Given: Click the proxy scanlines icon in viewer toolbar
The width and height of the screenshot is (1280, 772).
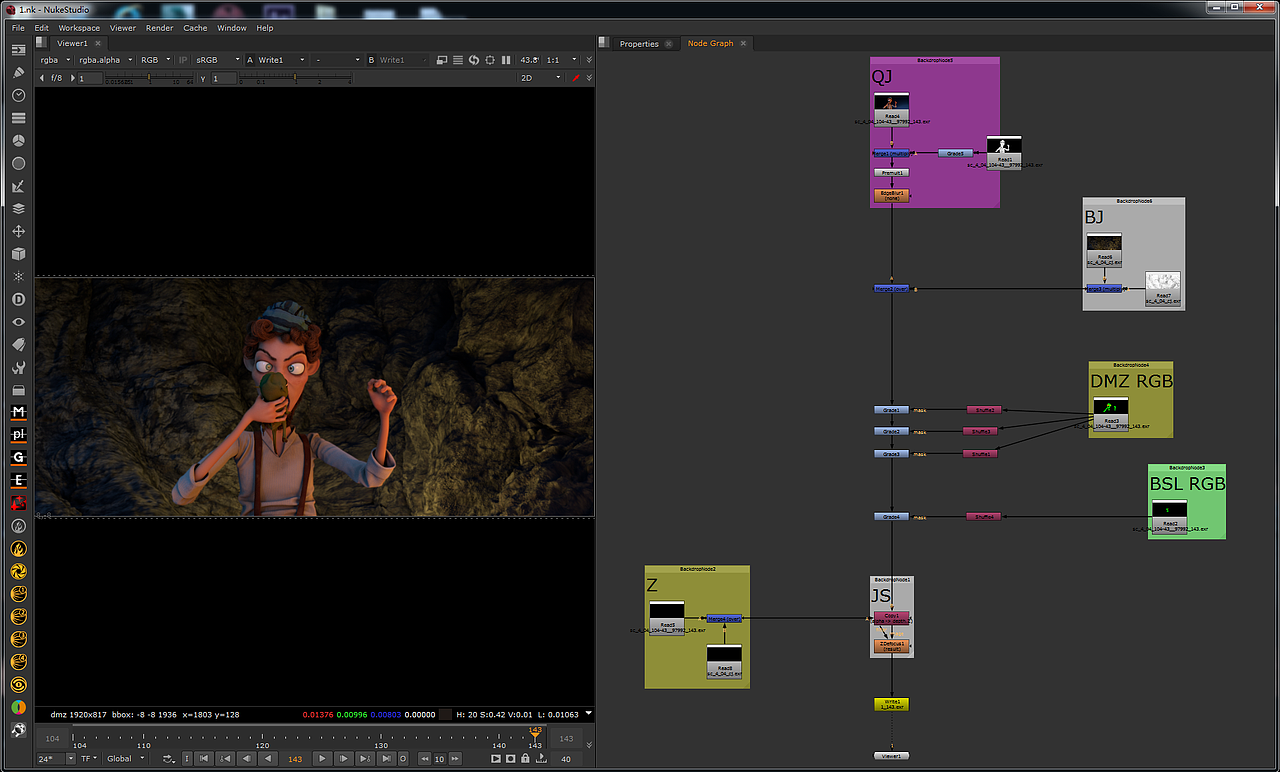Looking at the screenshot, I should (458, 60).
